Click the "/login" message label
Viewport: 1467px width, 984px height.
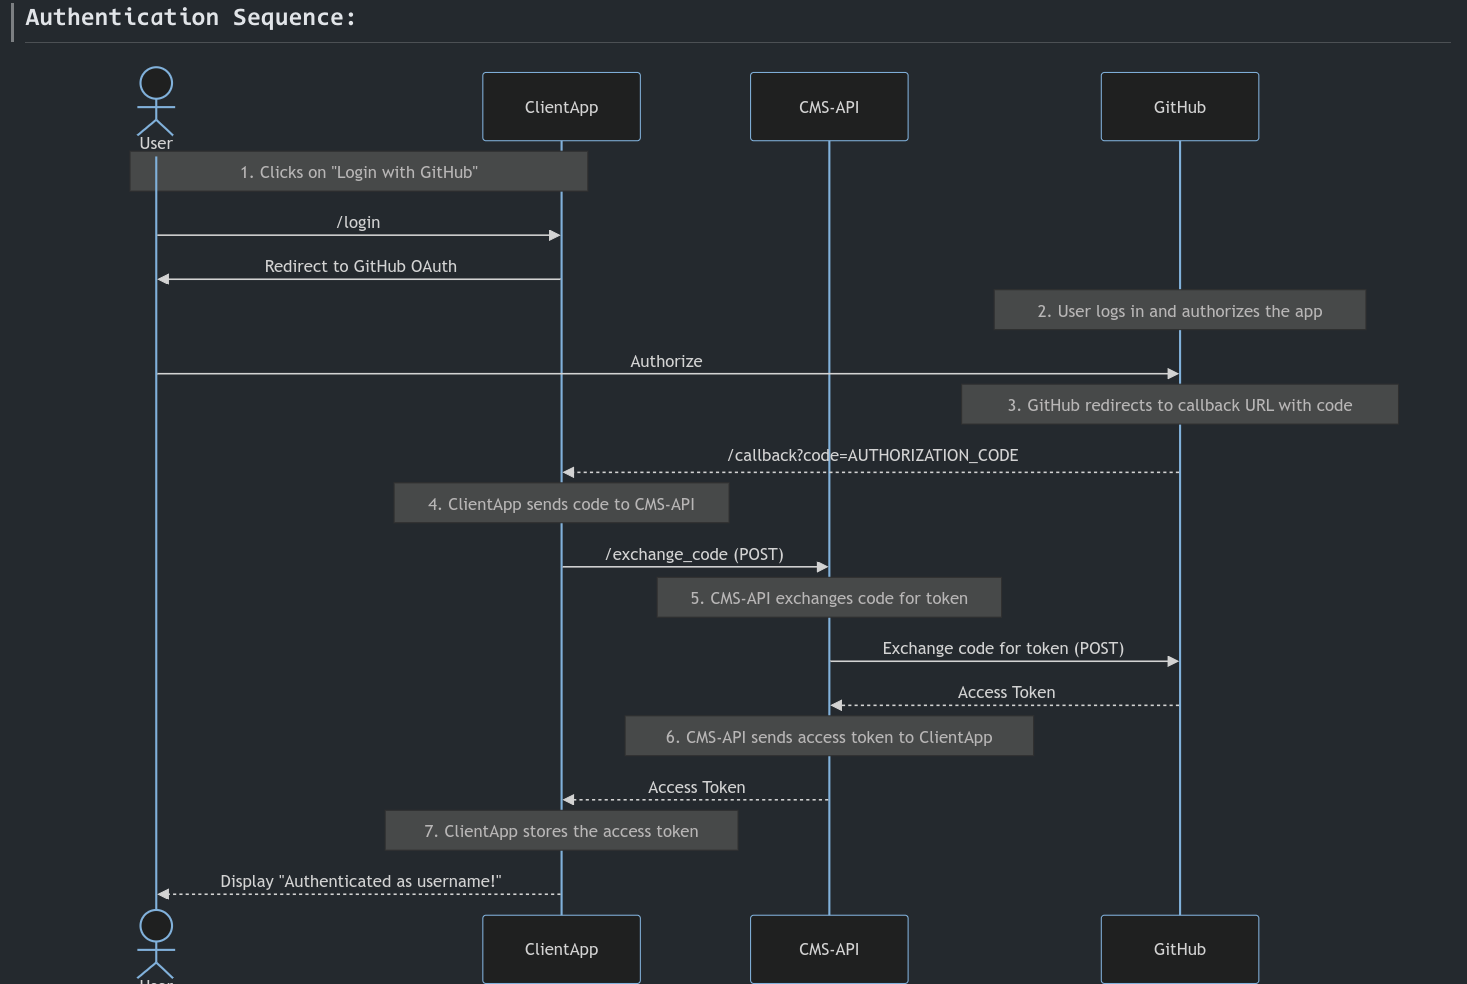[x=358, y=222]
